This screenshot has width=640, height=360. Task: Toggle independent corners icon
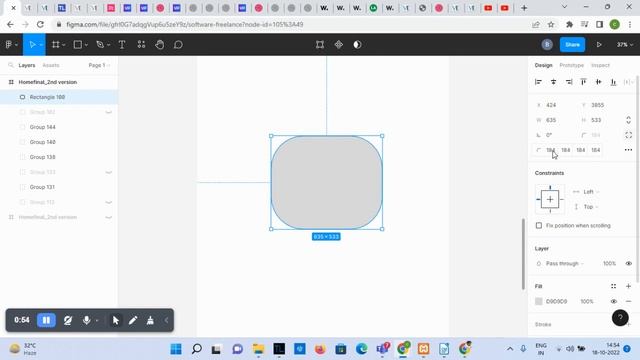coord(629,135)
